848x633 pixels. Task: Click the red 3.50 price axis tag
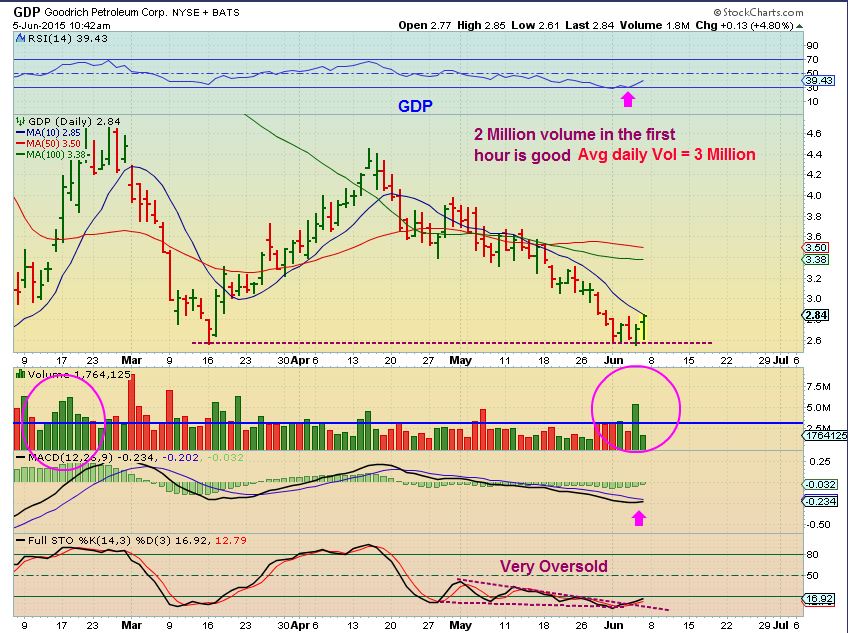click(816, 248)
